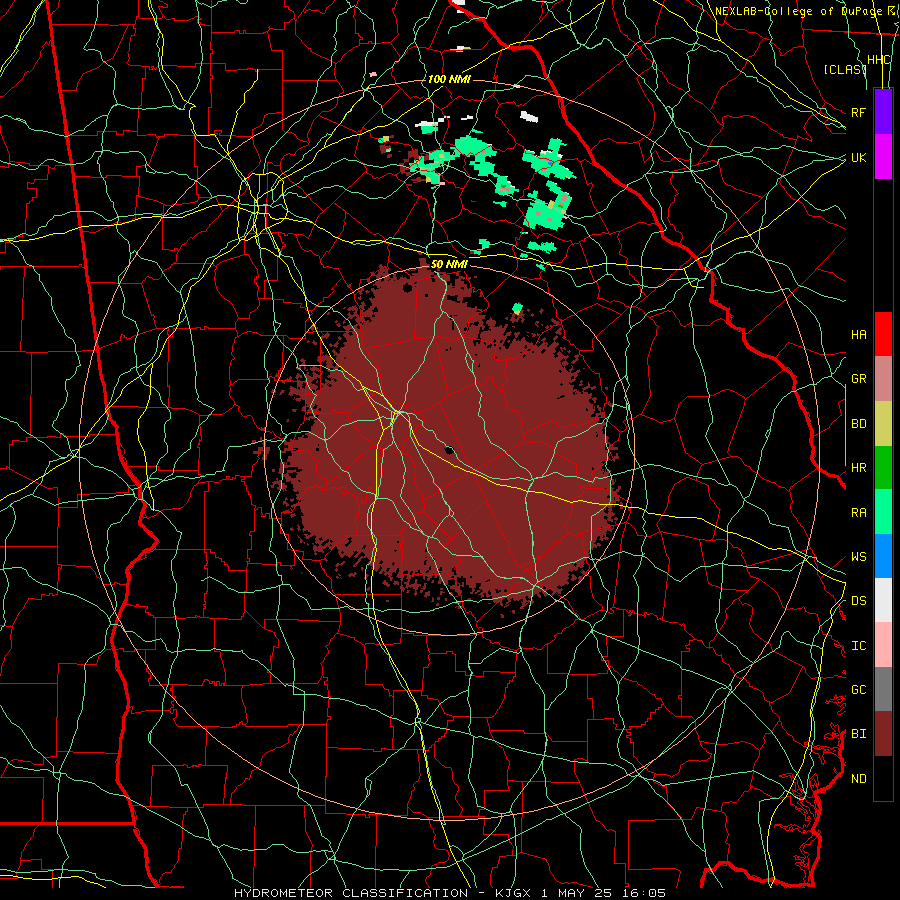Click the GC gray legend swatch
The width and height of the screenshot is (900, 900).
tap(883, 689)
